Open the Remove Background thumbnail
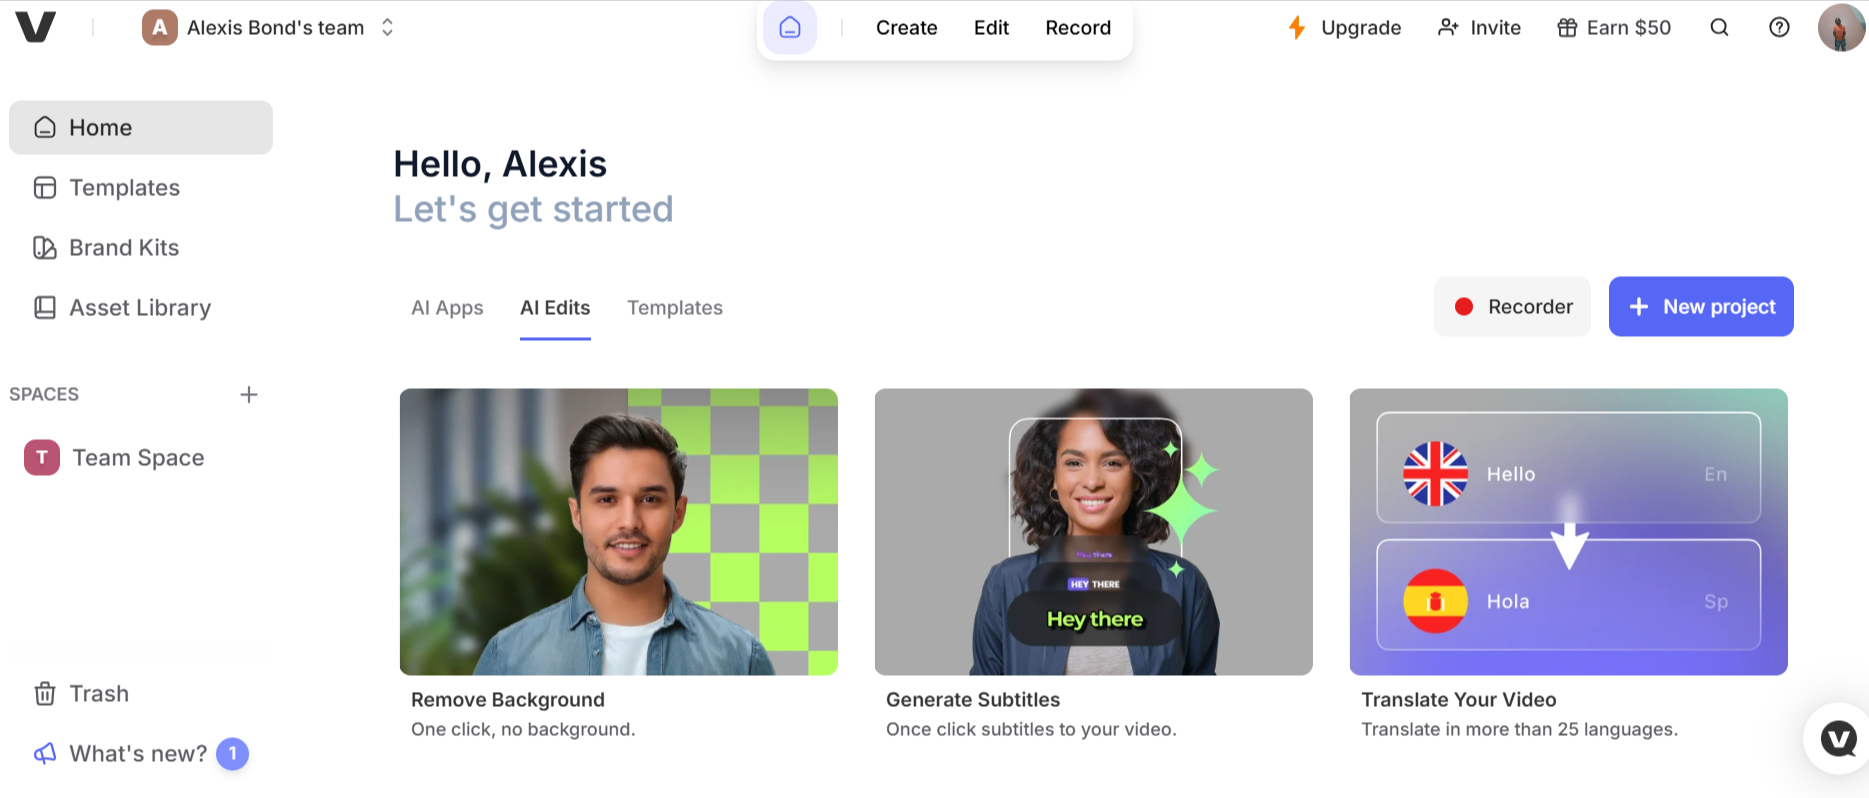The height and width of the screenshot is (798, 1869). pos(619,532)
